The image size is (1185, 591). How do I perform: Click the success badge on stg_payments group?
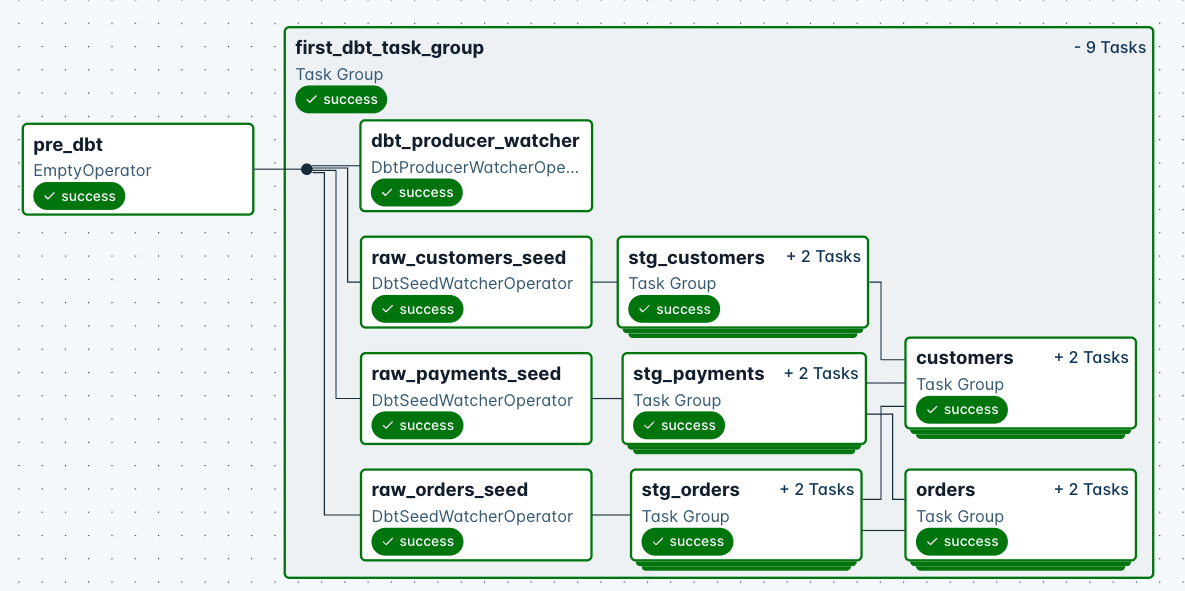[x=679, y=425]
